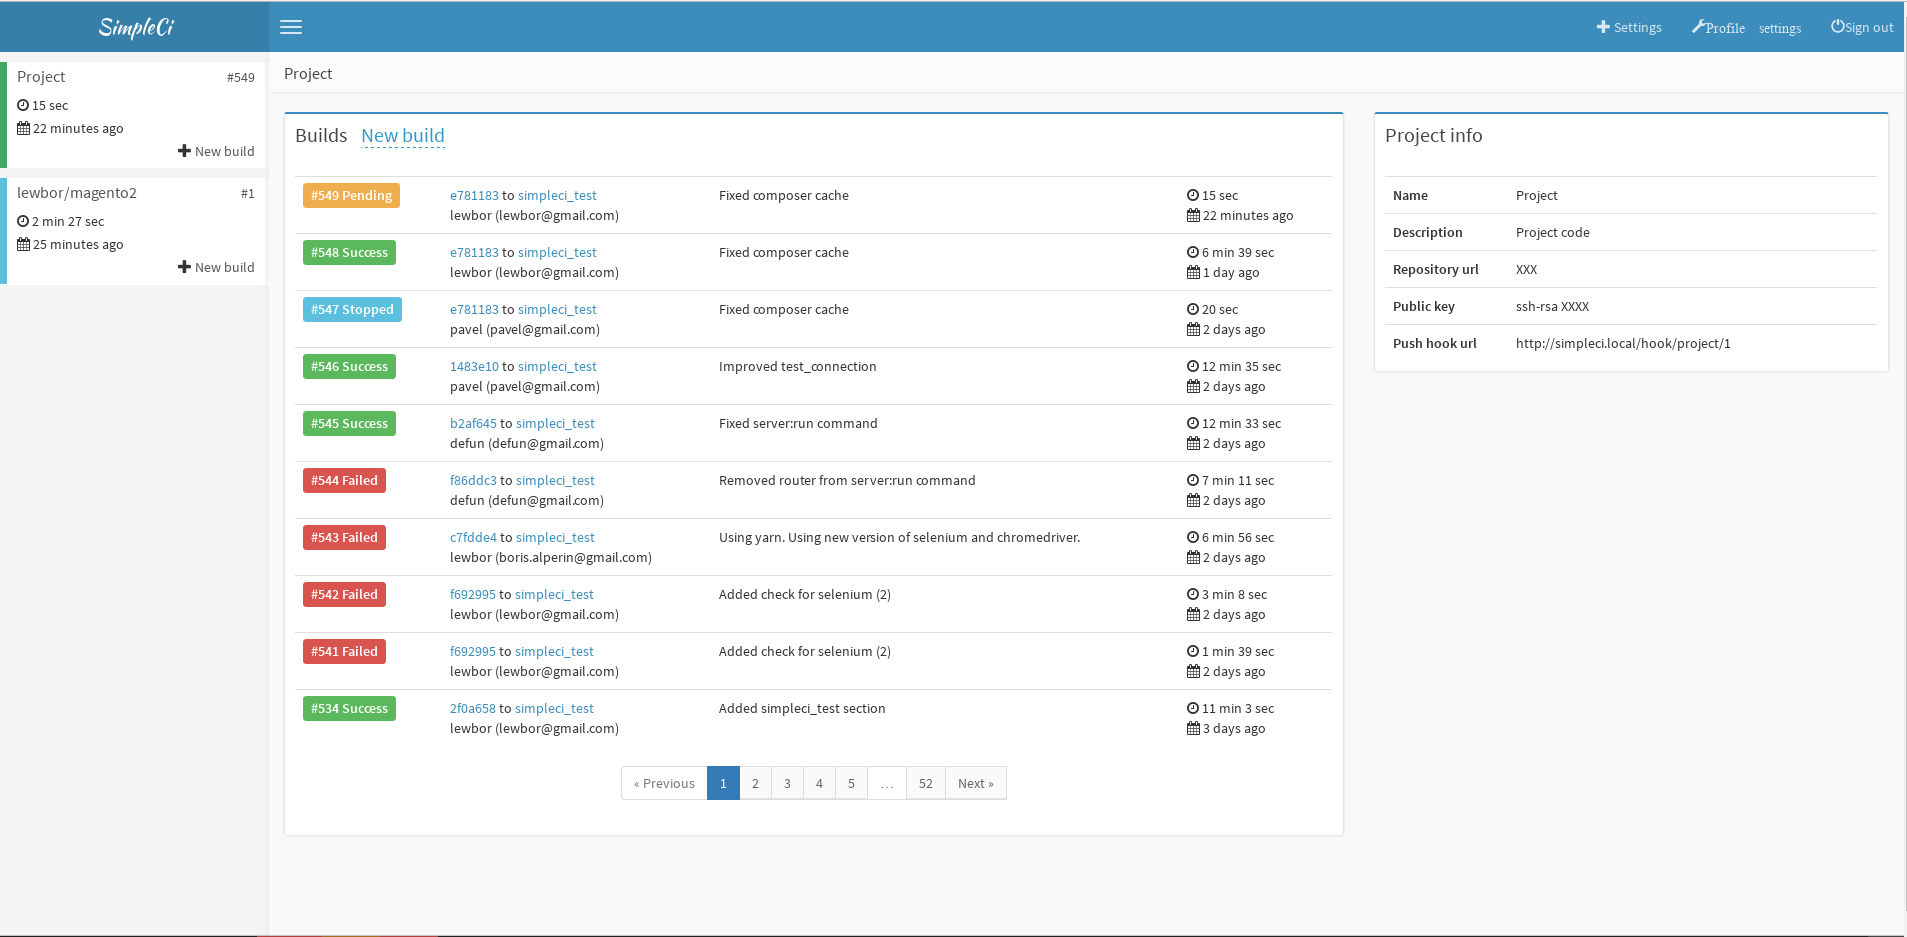Click calendar icon next to 3 days ago
The image size is (1907, 937).
(1193, 728)
